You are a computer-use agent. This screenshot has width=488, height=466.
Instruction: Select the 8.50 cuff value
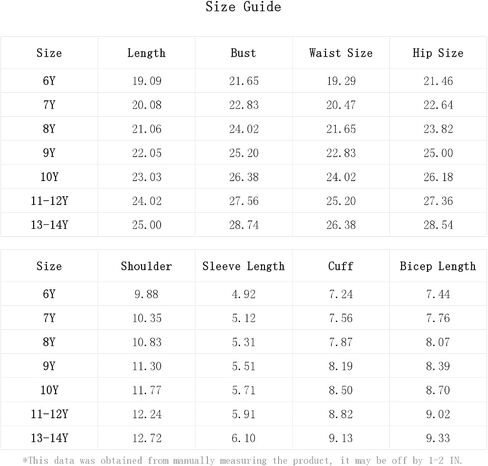coord(341,390)
